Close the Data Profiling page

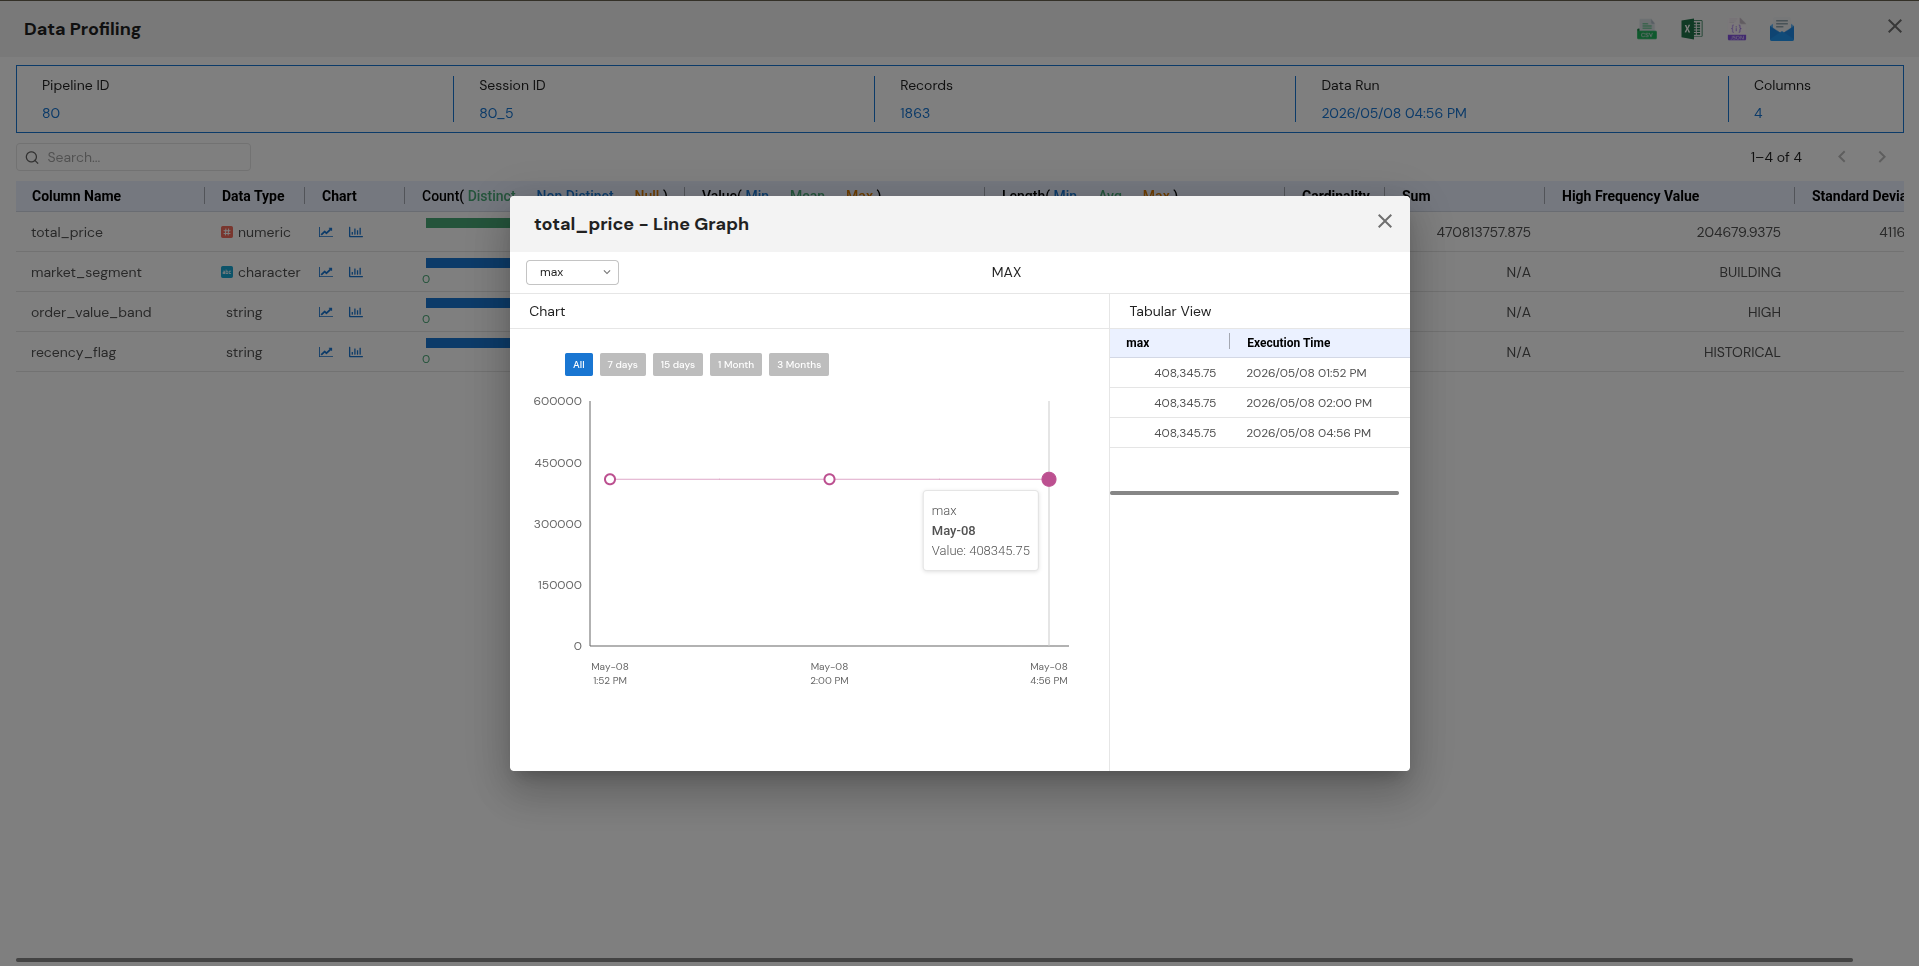[1894, 26]
